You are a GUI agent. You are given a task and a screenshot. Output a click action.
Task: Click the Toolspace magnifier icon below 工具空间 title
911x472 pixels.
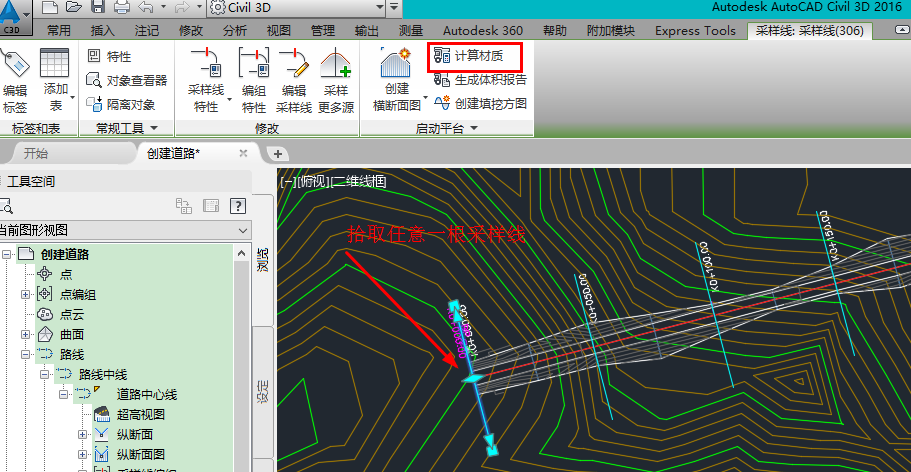pos(6,206)
